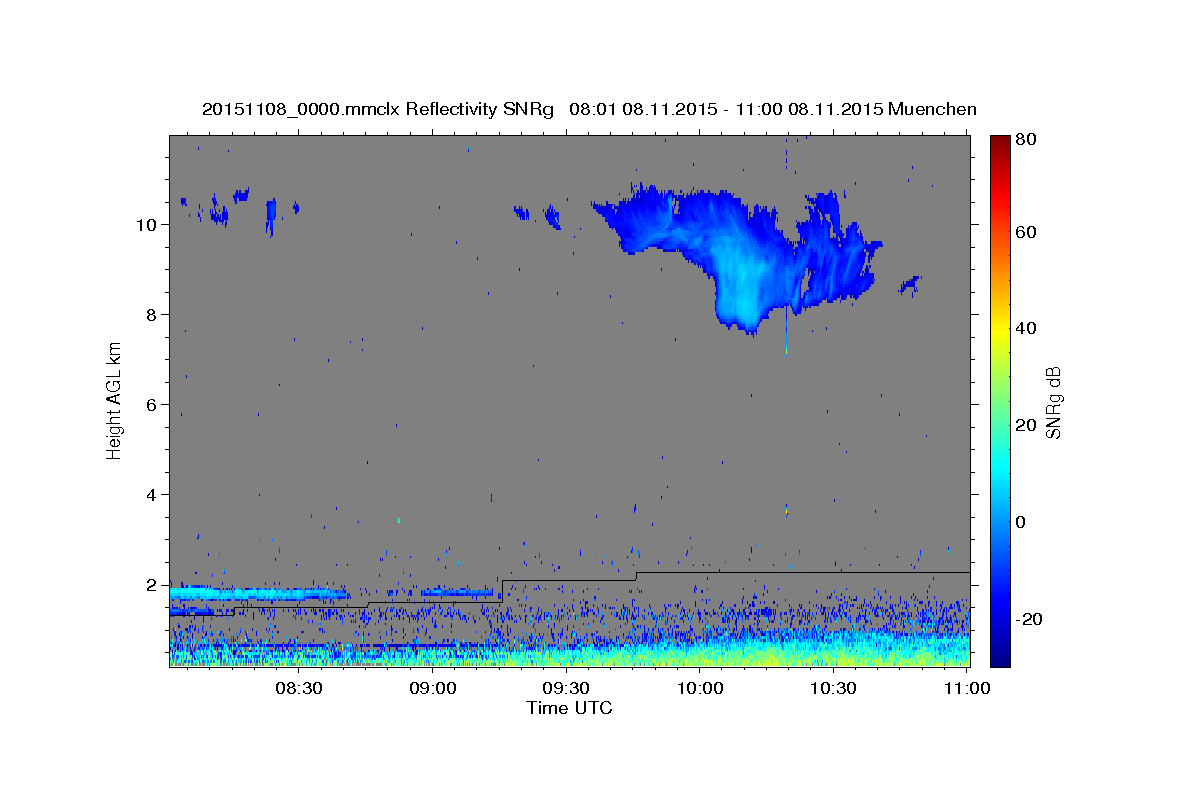
Task: Click the 09:00 time tick label
Action: [x=433, y=688]
